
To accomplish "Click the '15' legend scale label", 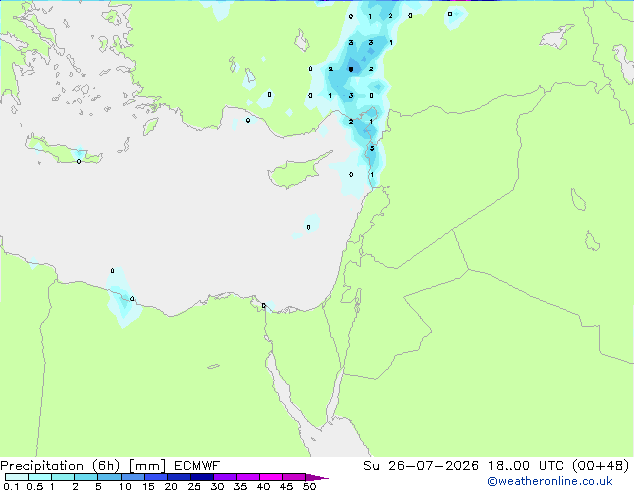I will pos(148,486).
